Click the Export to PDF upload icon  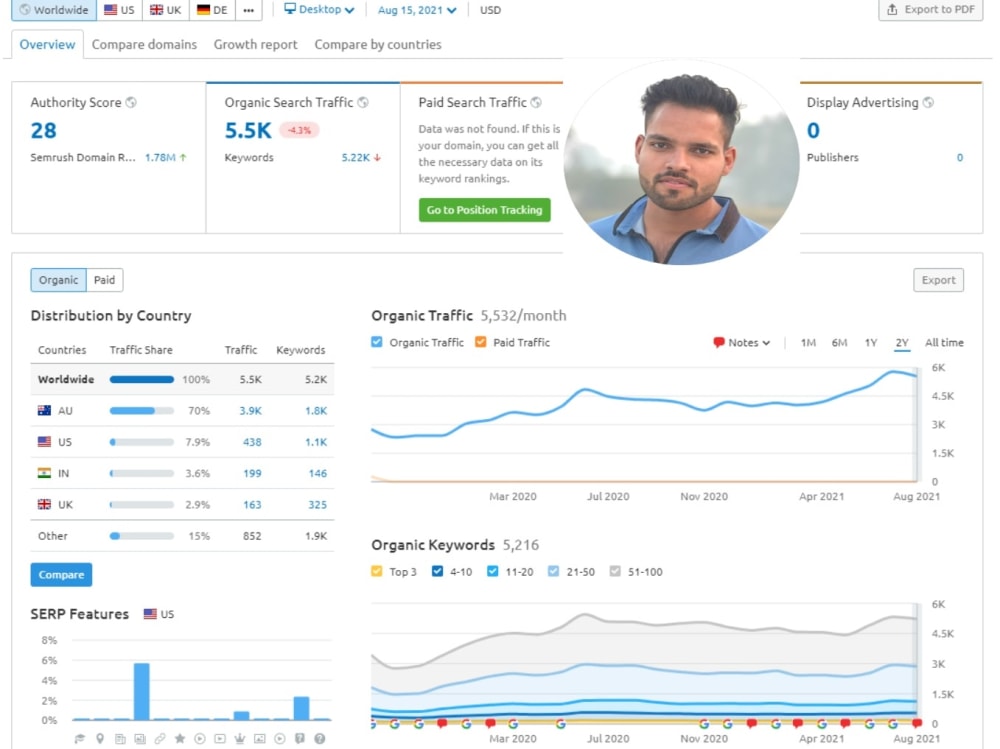click(x=892, y=9)
